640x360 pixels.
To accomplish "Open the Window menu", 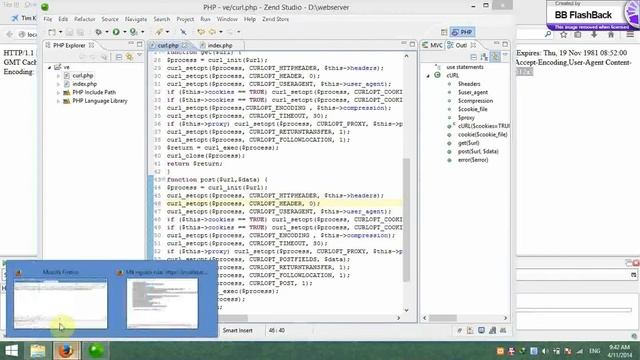I will pyautogui.click(x=227, y=19).
